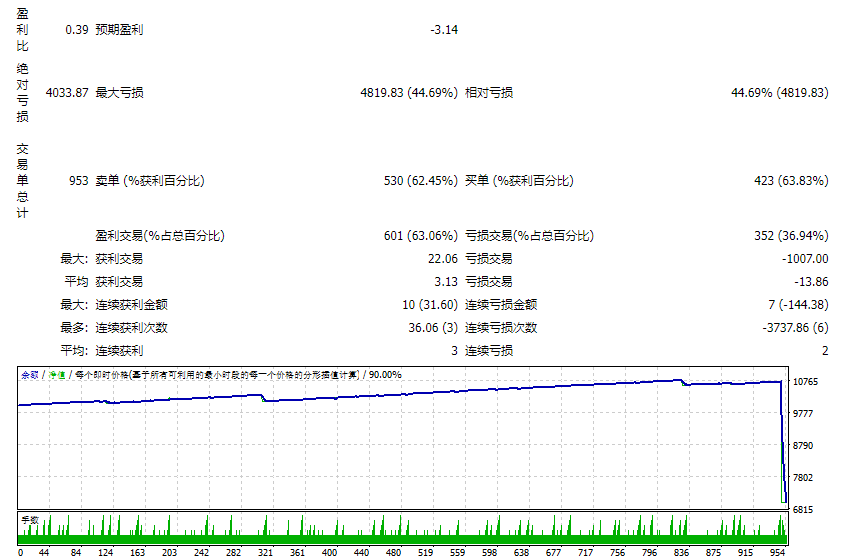This screenshot has height=559, width=844.
Task: Click the 净值 legend label on the chart
Action: [58, 375]
